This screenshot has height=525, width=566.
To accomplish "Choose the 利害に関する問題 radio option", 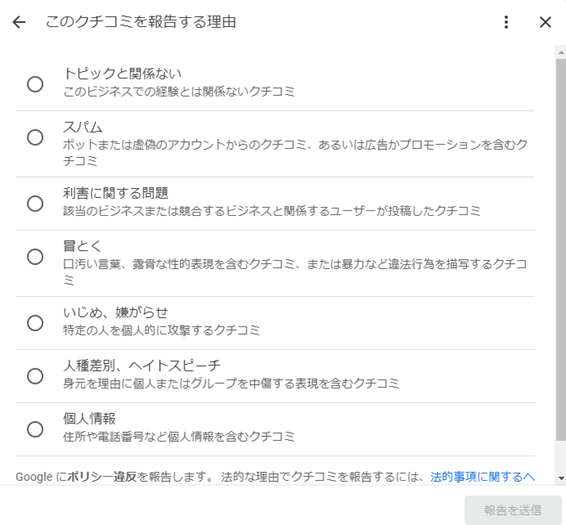I will 35,204.
